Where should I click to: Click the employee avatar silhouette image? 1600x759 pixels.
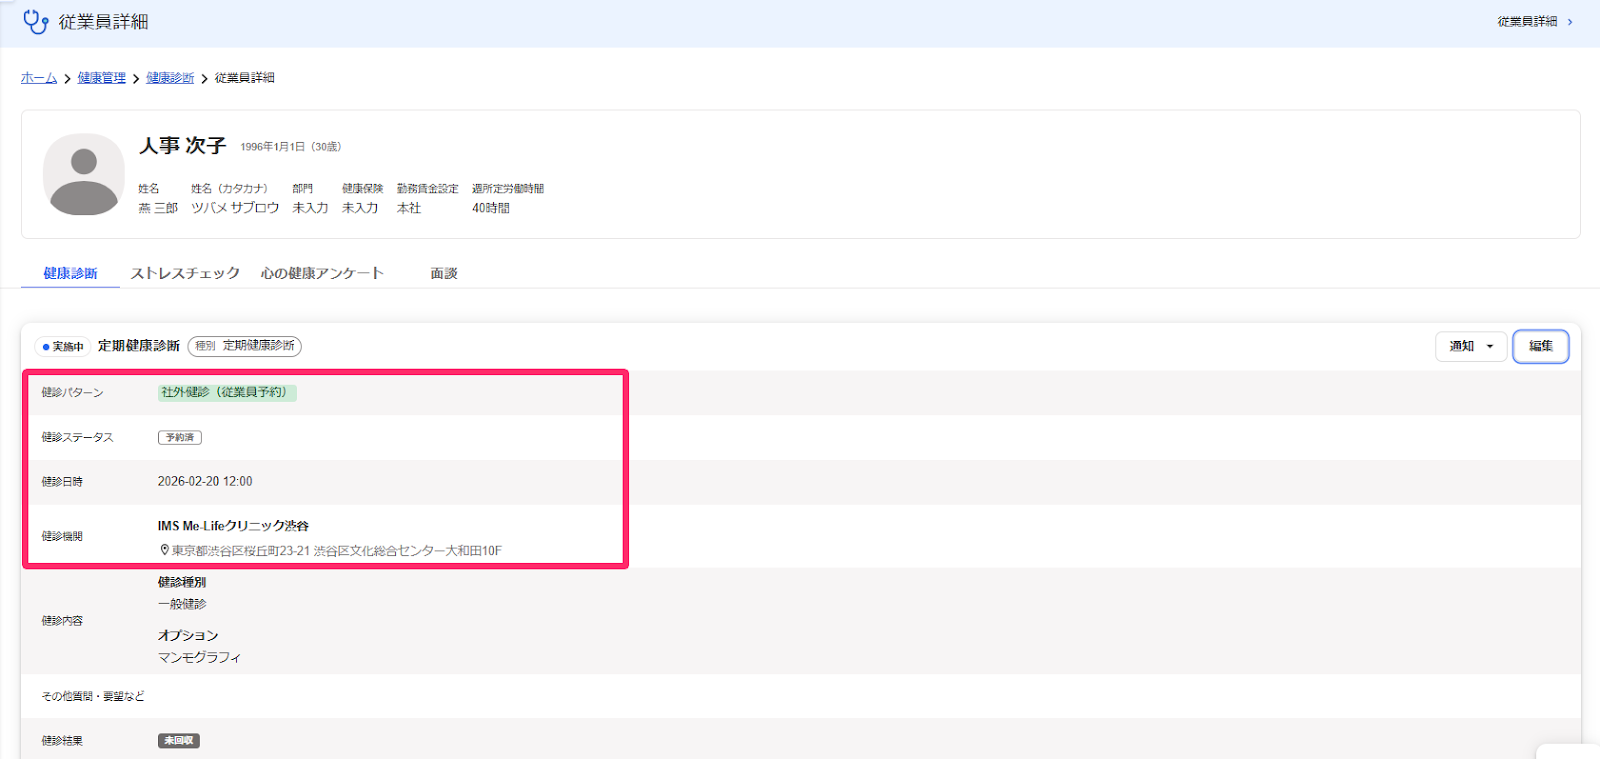click(x=84, y=174)
